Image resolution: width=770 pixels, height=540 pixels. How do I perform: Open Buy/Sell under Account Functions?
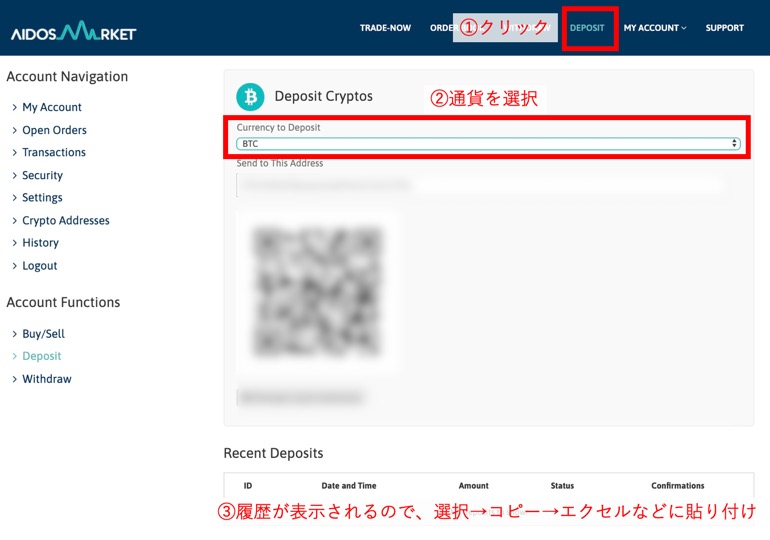[x=43, y=334]
